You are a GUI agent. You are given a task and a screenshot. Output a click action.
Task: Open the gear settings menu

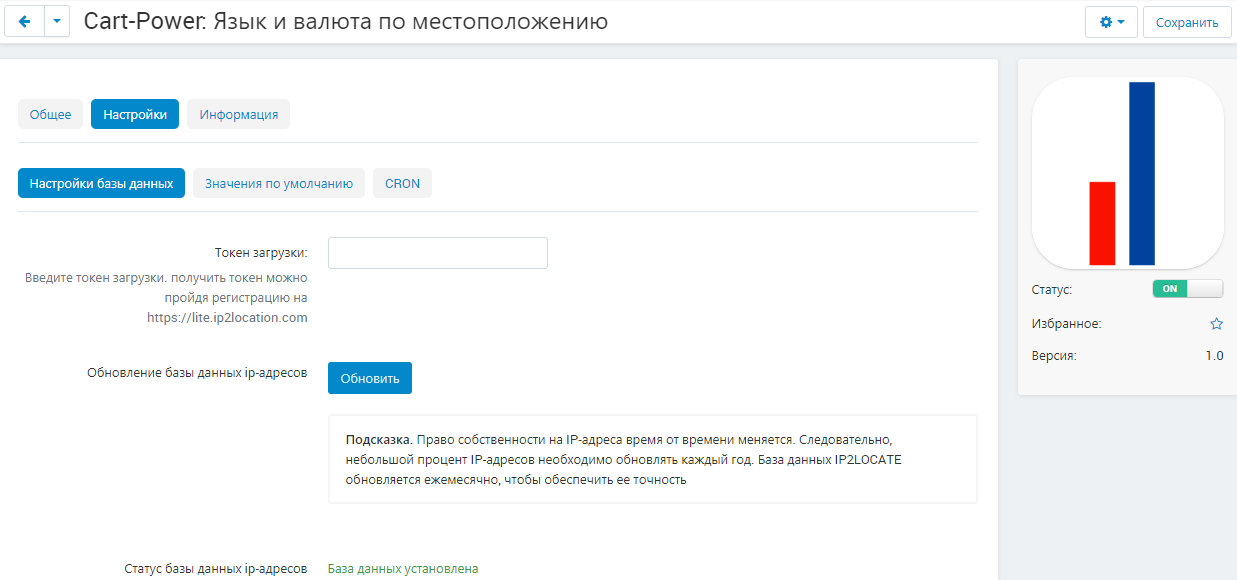[1111, 22]
